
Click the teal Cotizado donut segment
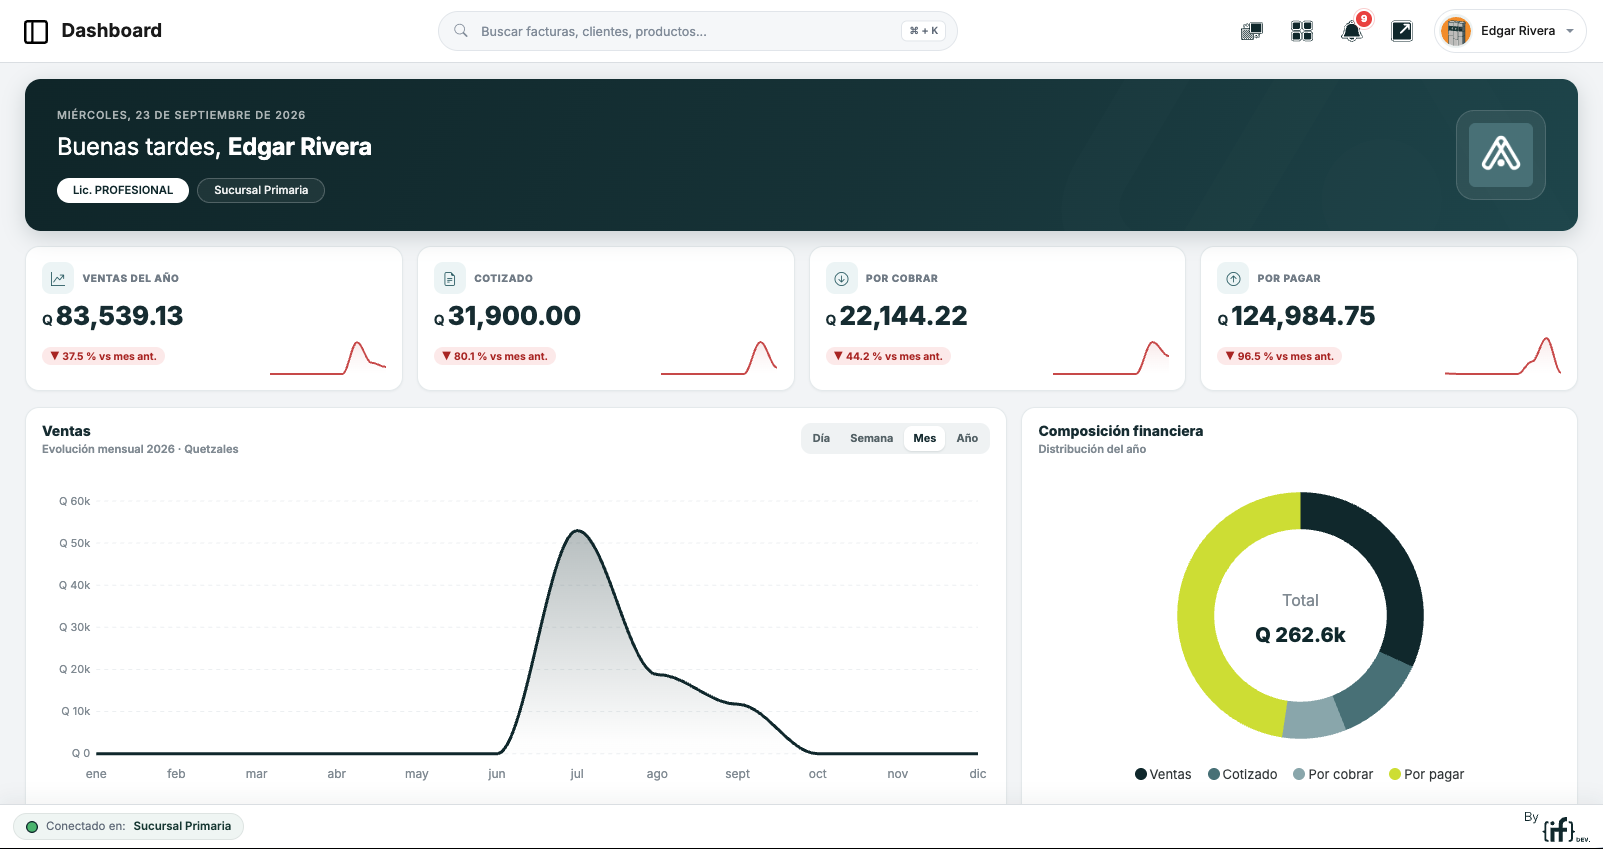tap(1374, 691)
